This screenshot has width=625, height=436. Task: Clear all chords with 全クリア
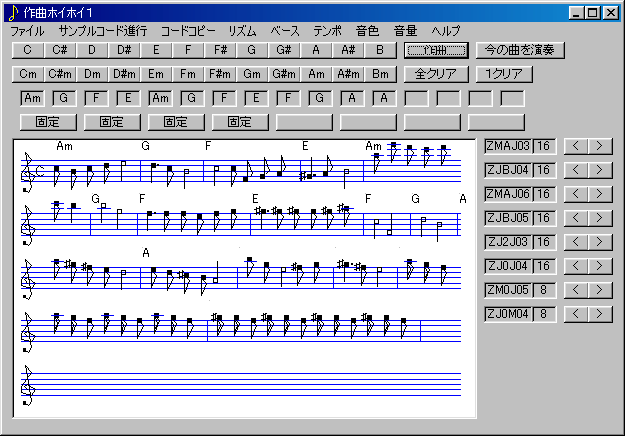click(436, 74)
